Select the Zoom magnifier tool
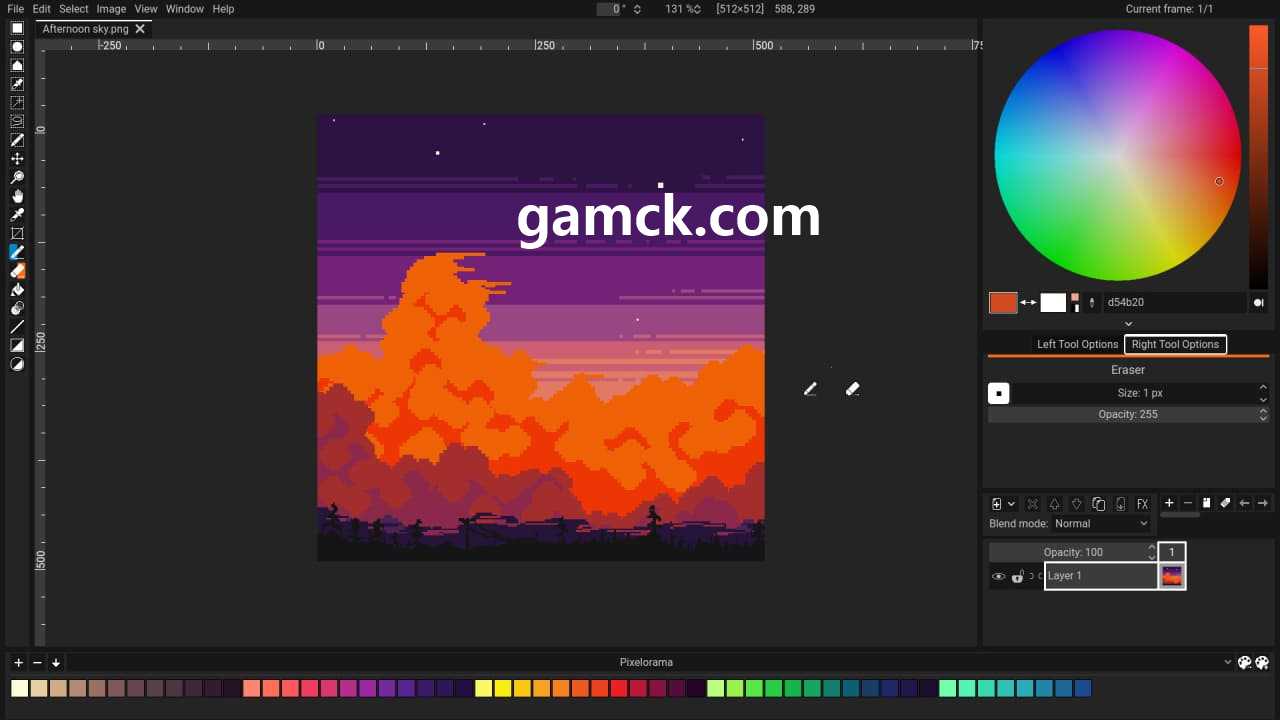Image resolution: width=1280 pixels, height=720 pixels. point(17,178)
